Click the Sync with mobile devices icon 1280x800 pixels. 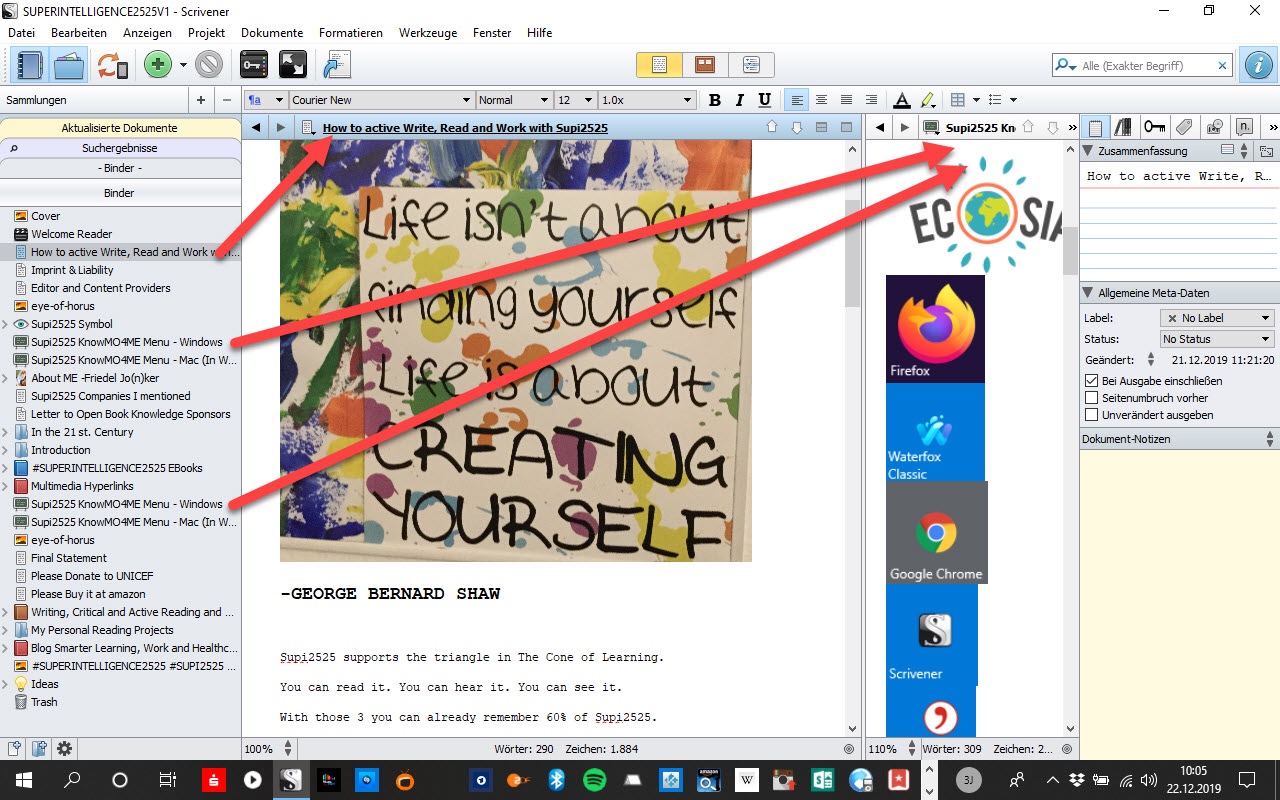[x=112, y=66]
